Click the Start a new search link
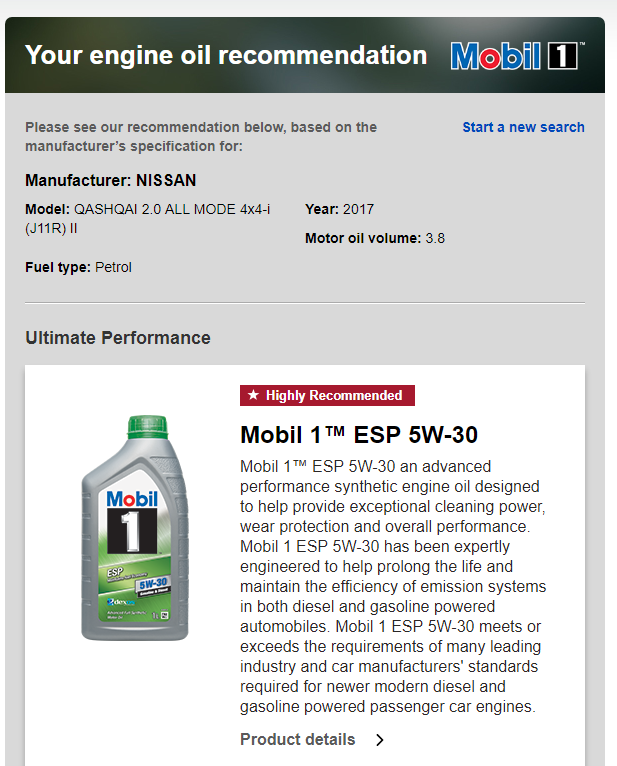This screenshot has width=617, height=766. (523, 127)
